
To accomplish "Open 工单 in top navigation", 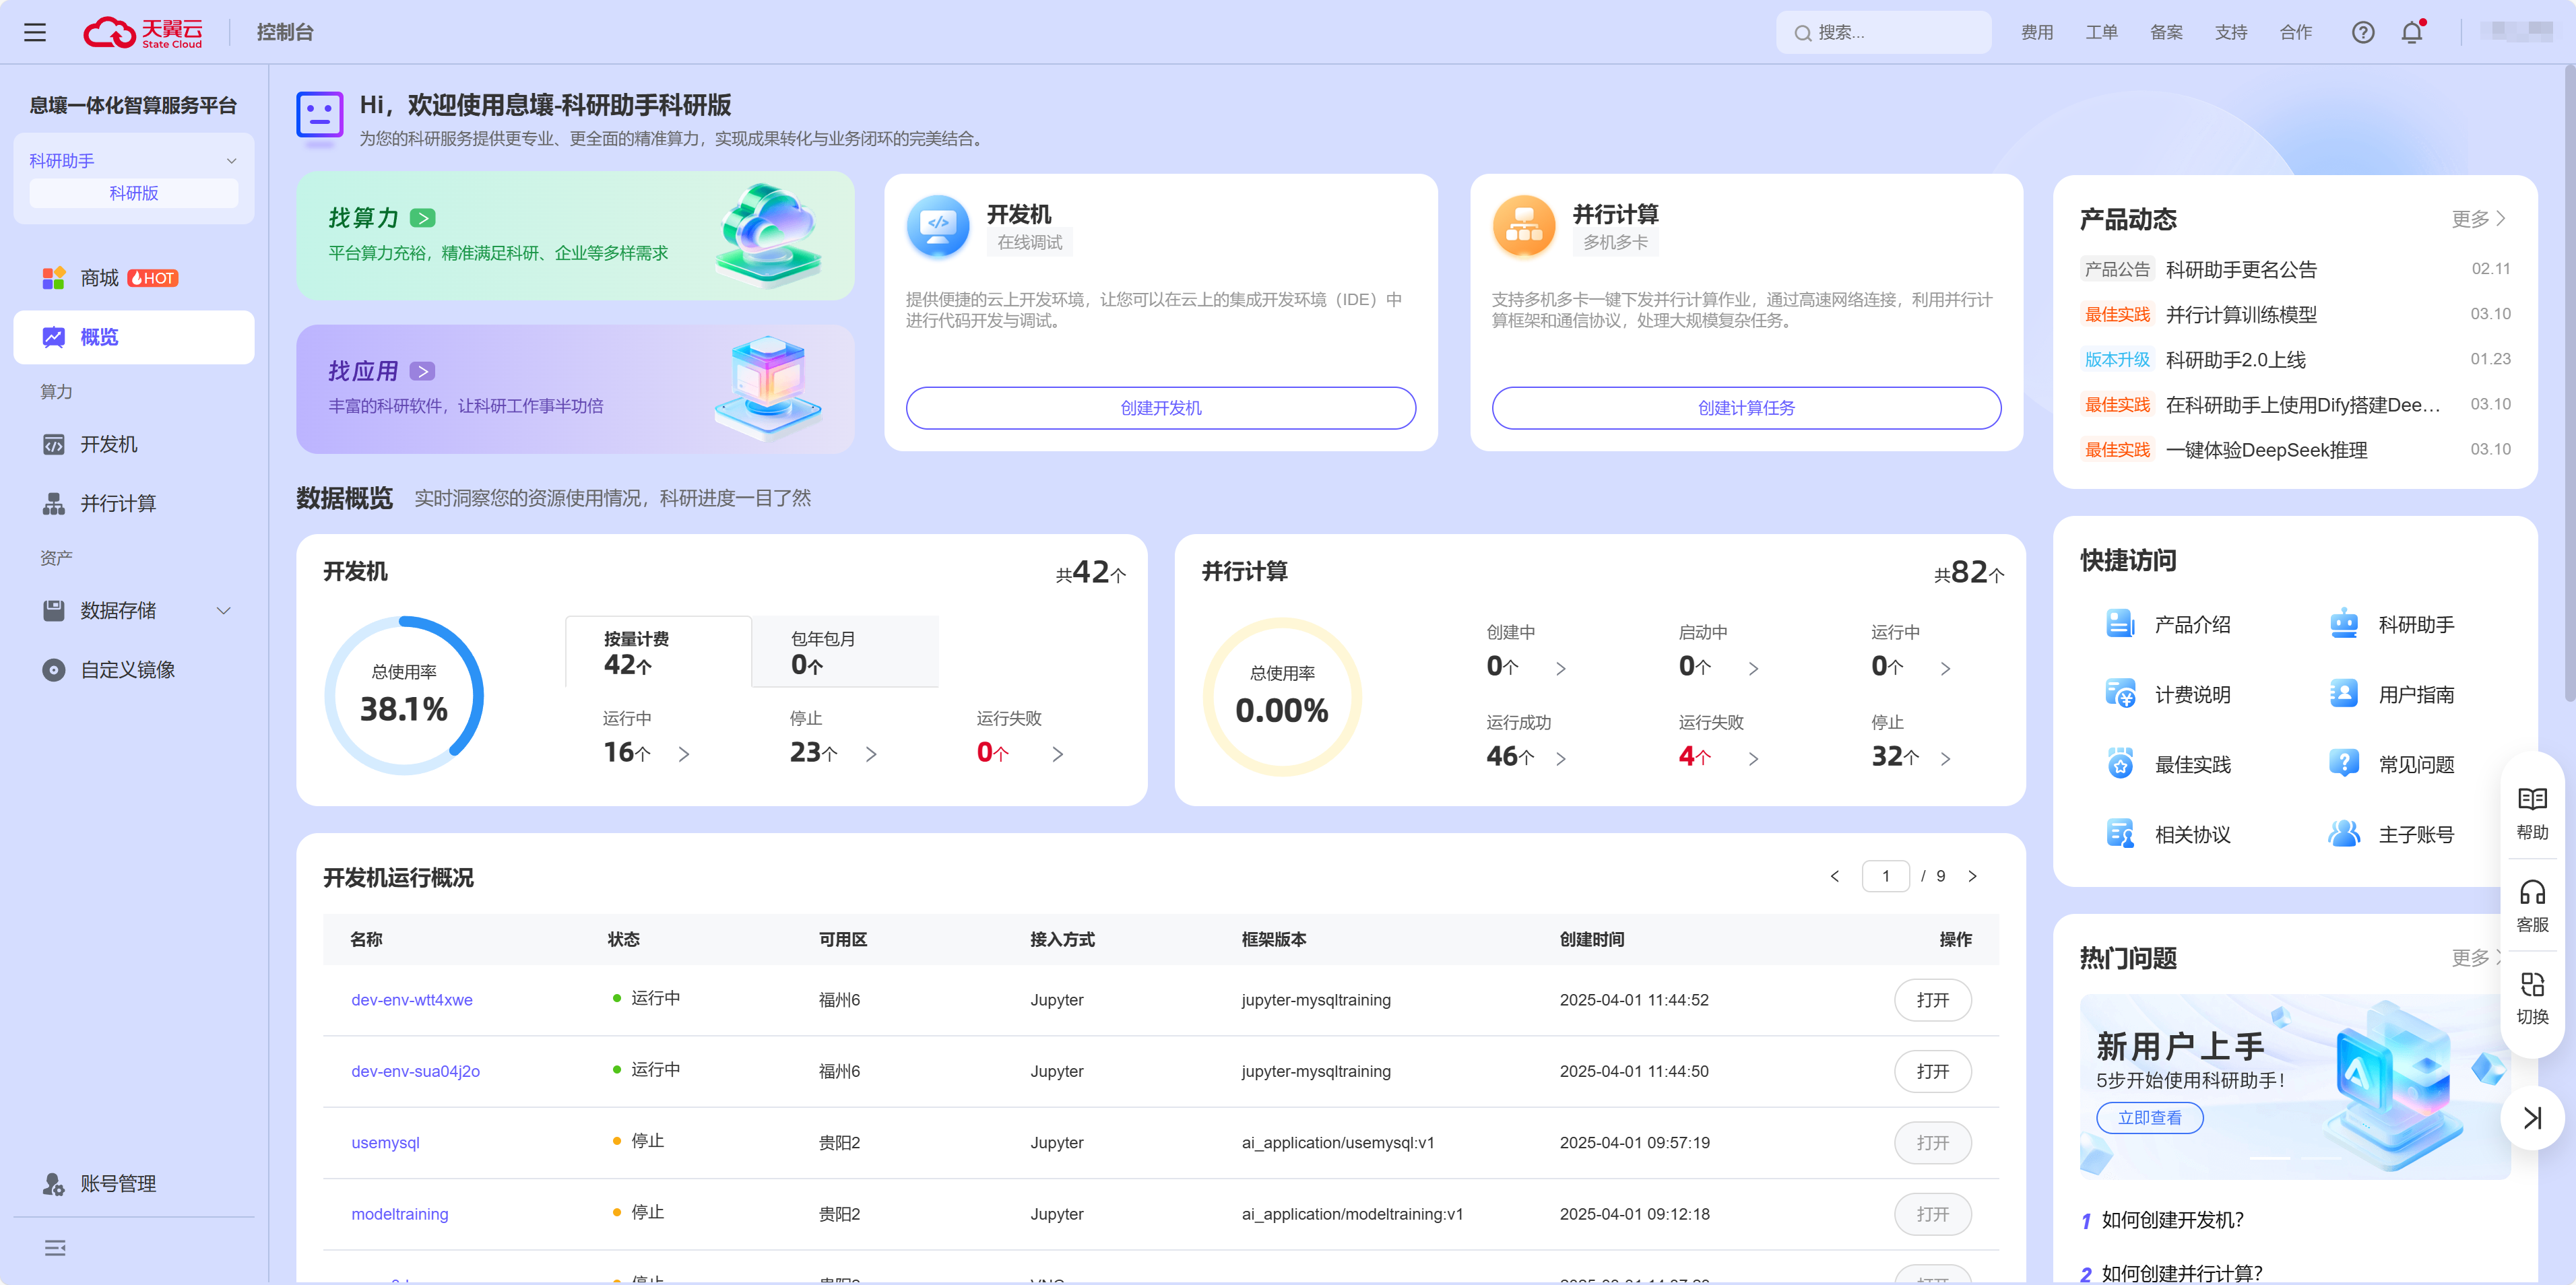I will [2101, 32].
